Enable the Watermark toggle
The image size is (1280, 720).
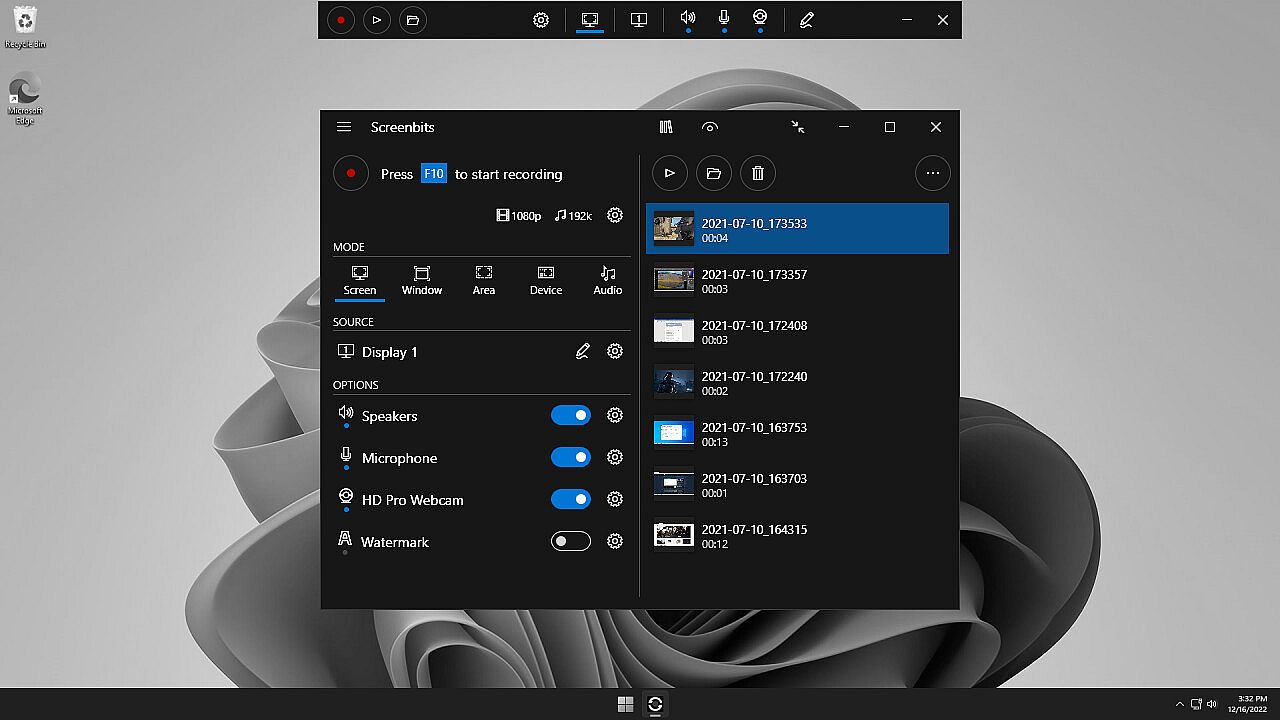571,541
